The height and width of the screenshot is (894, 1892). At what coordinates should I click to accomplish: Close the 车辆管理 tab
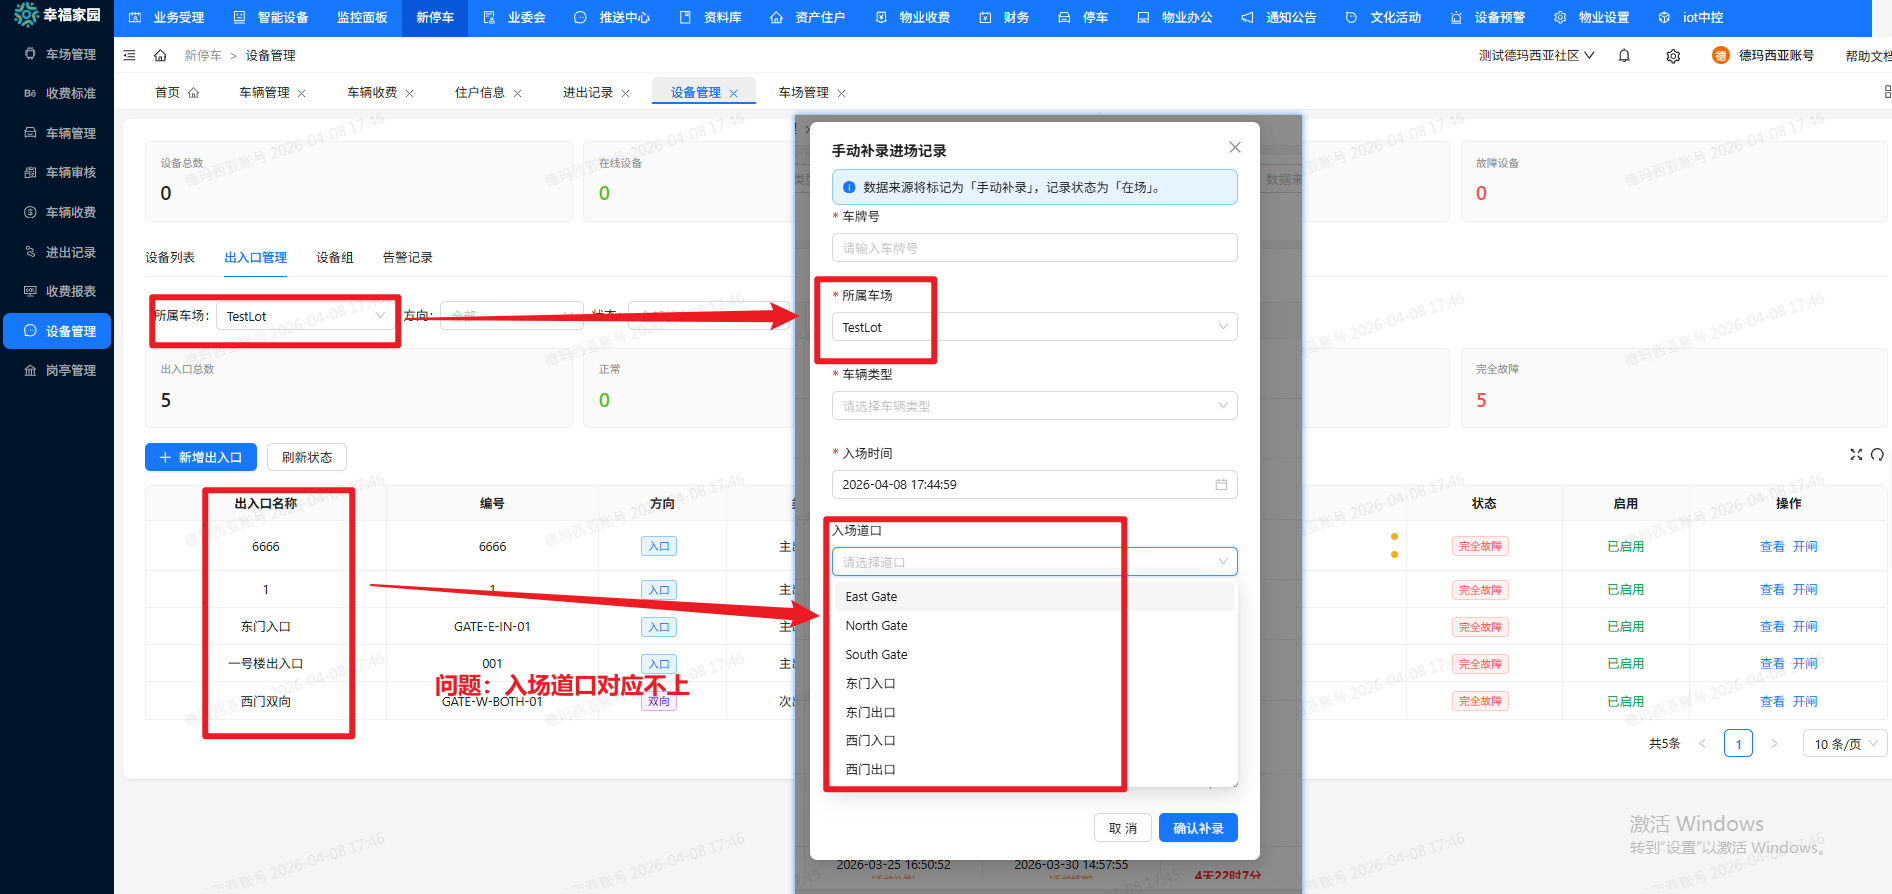tap(301, 93)
